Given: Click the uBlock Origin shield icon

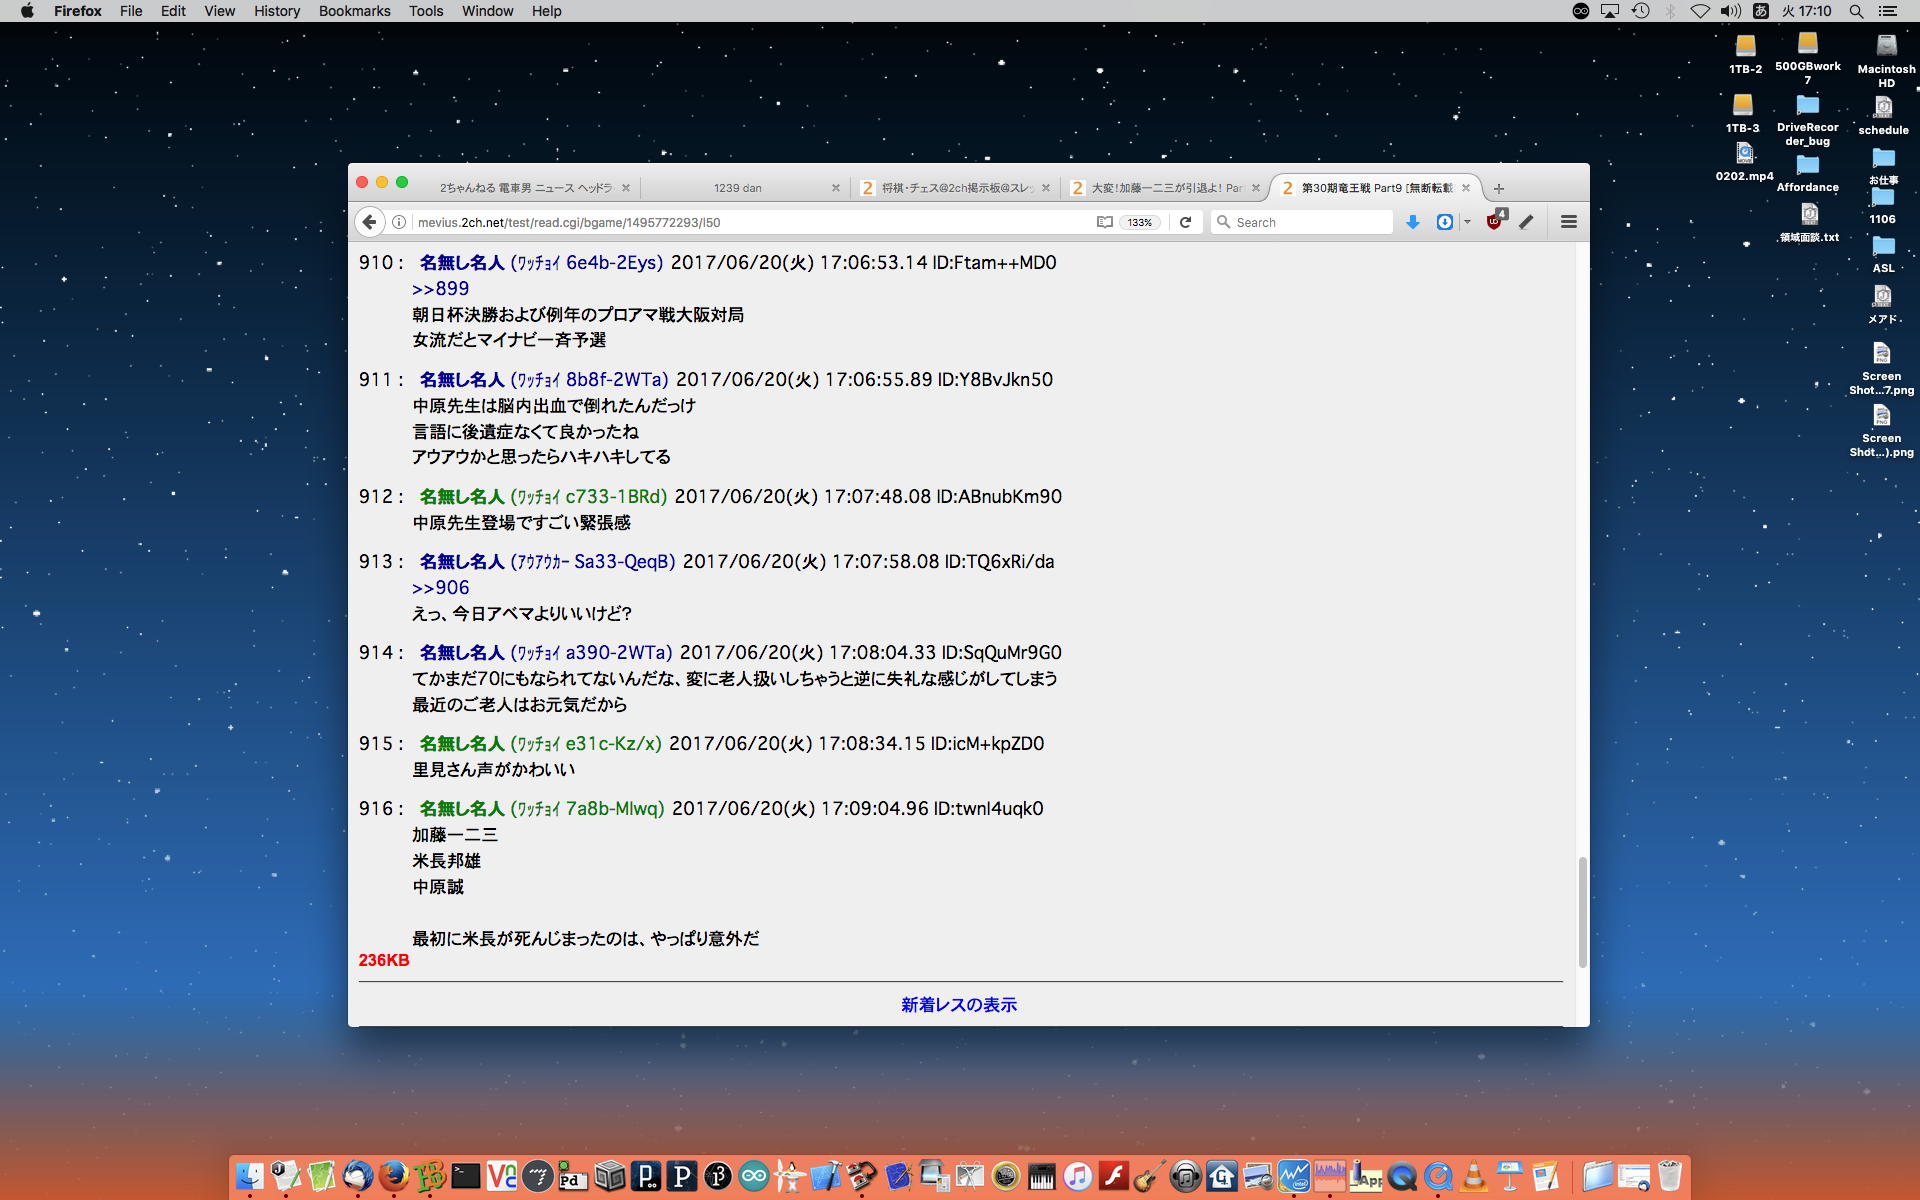Looking at the screenshot, I should point(1494,222).
